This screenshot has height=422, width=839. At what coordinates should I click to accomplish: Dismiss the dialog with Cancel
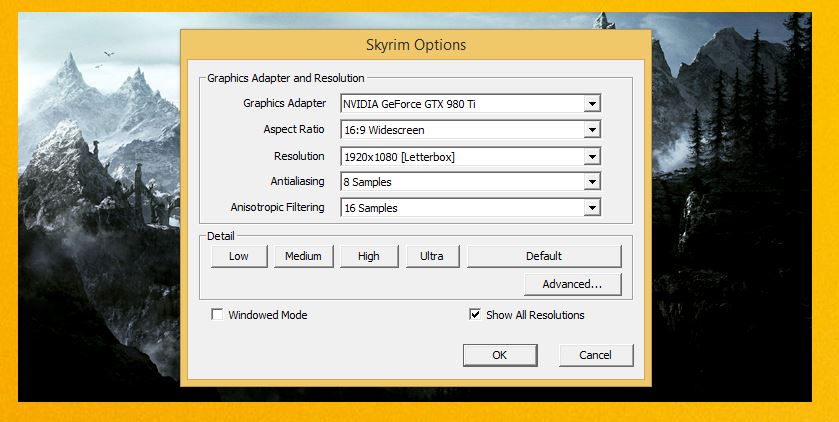tap(596, 355)
